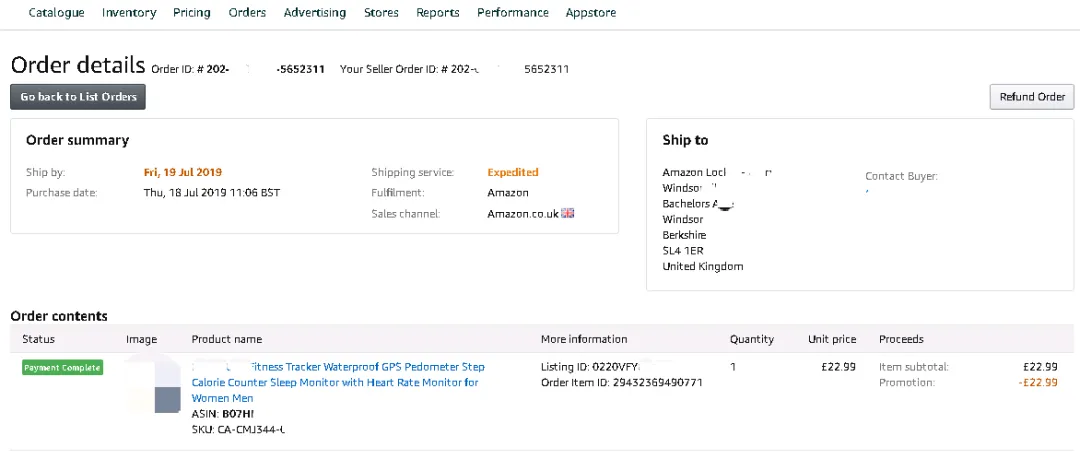Open the Stores menu
The image size is (1080, 471).
(381, 12)
